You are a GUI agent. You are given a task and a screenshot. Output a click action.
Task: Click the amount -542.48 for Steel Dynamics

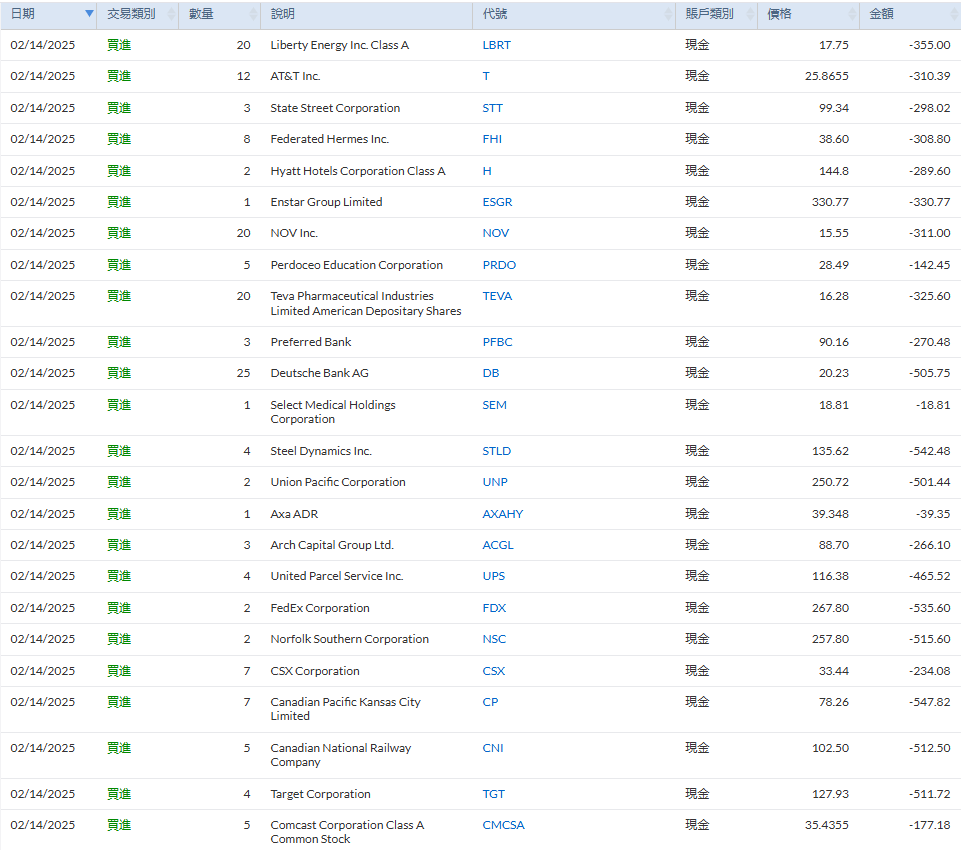click(x=929, y=451)
